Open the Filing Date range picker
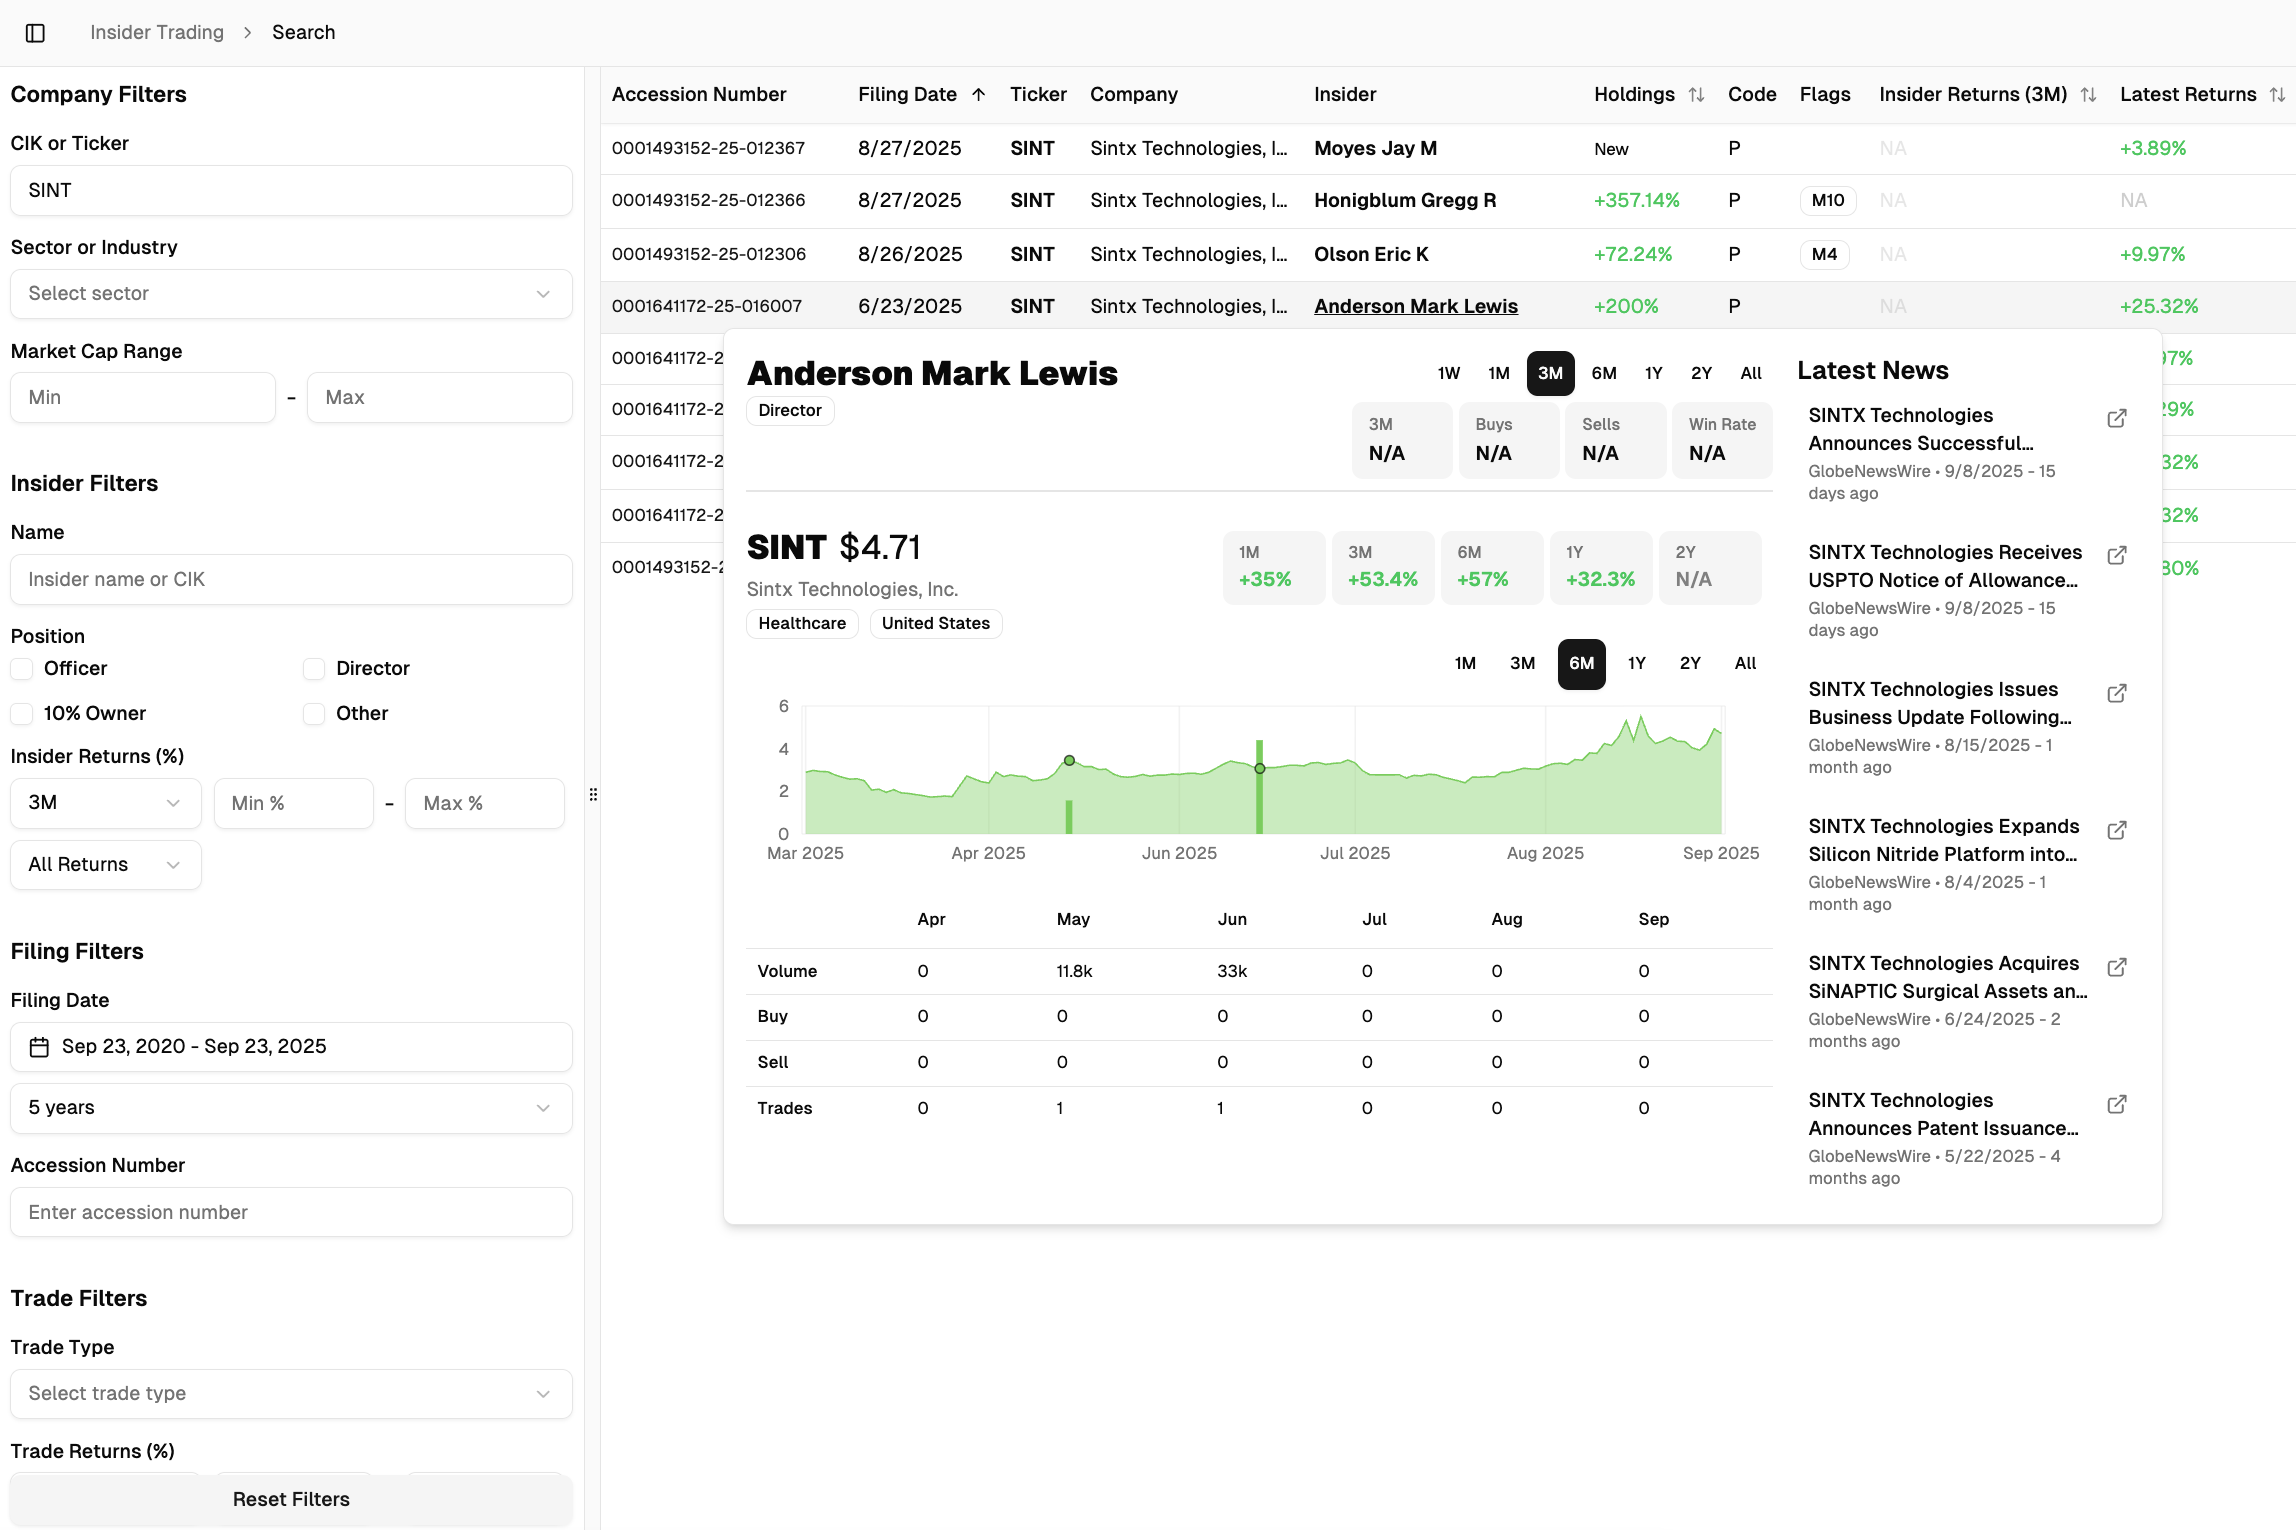Viewport: 2296px width, 1530px height. click(291, 1047)
